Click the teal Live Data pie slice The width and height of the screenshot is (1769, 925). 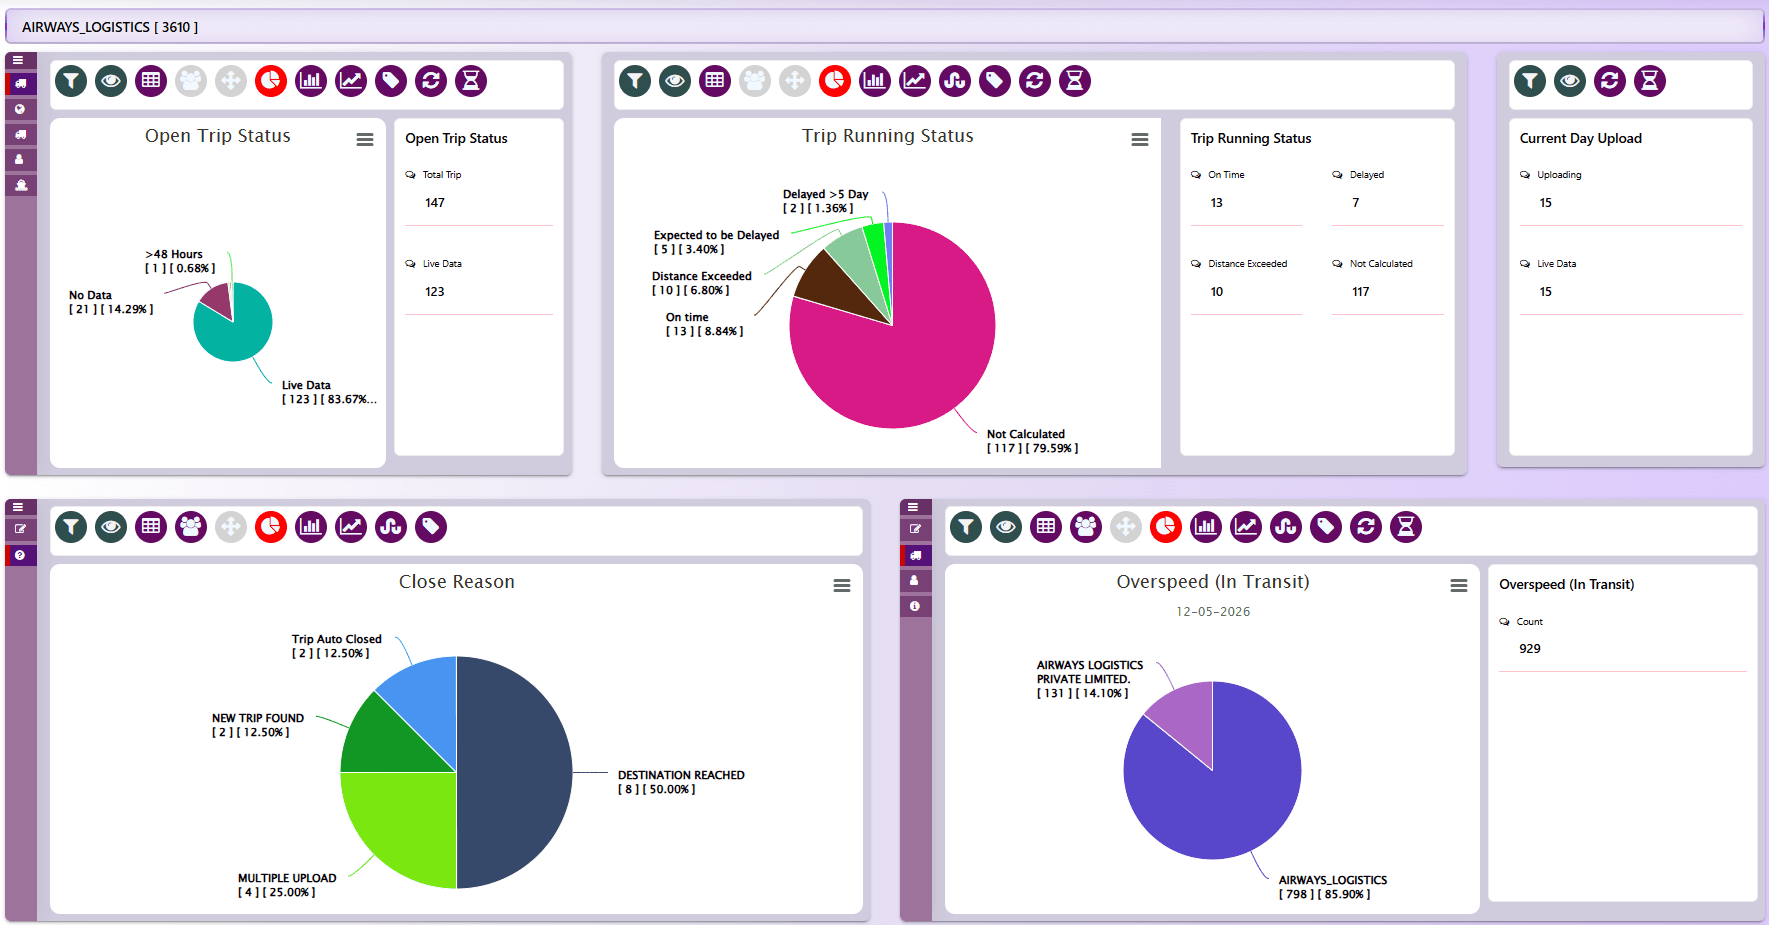[x=240, y=335]
